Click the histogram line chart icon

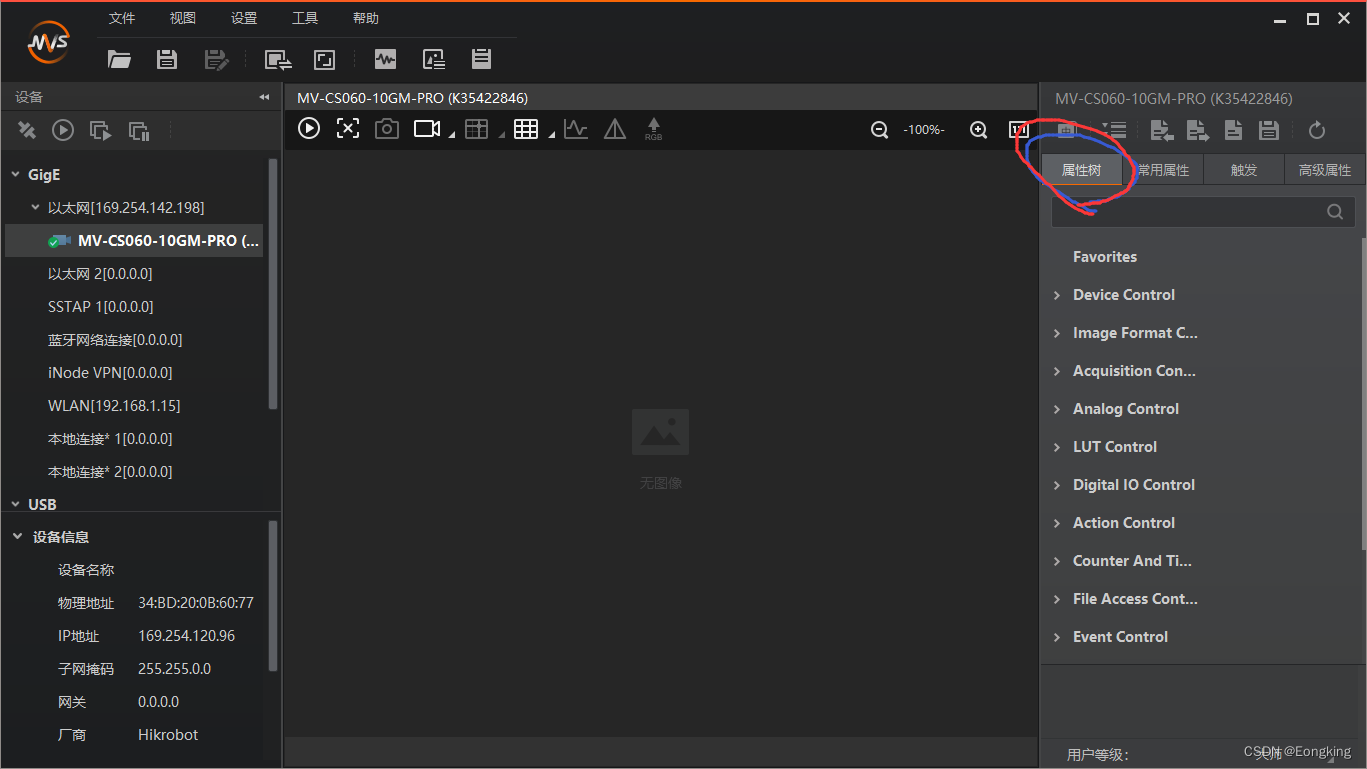pos(576,129)
